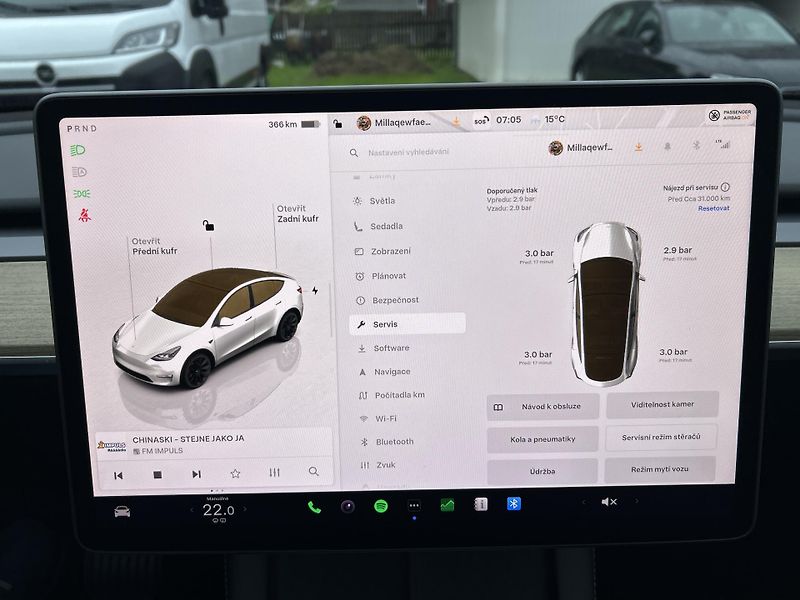Click the Resetovat link
Image resolution: width=800 pixels, height=600 pixels.
point(713,208)
